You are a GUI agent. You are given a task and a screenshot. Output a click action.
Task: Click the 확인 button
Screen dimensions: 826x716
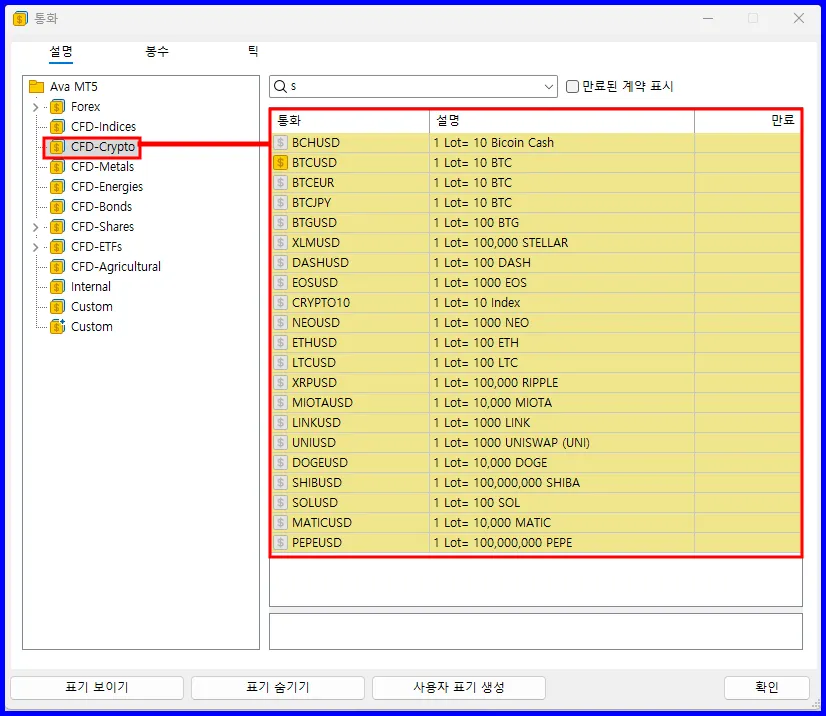pos(766,688)
